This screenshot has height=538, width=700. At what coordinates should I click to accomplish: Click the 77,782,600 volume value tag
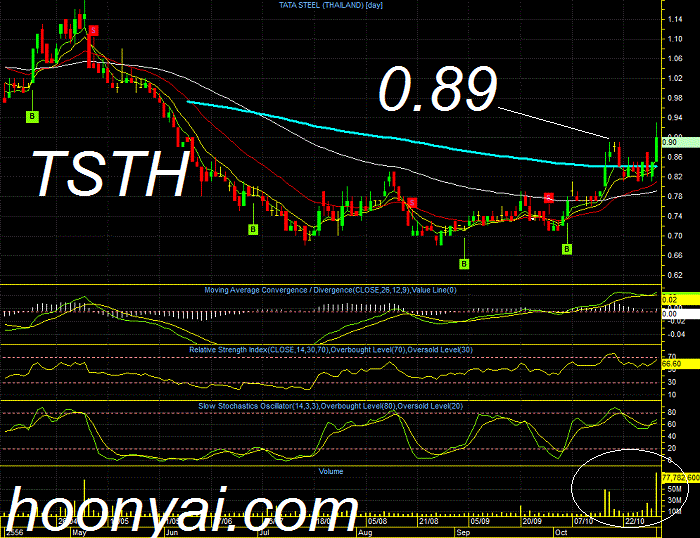tap(680, 478)
